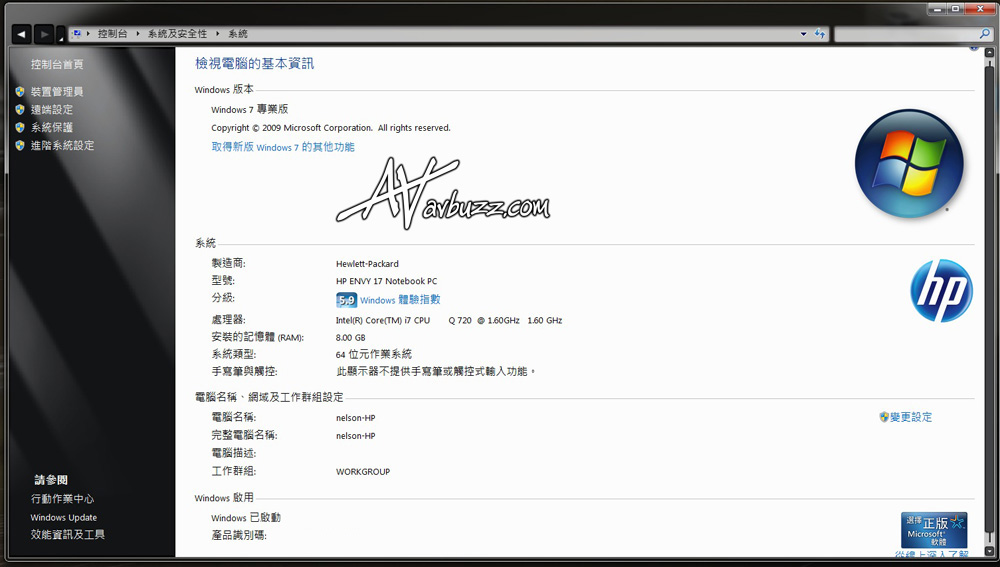The height and width of the screenshot is (567, 1000).
Task: Open 裝置管理員 from the left sidebar
Action: coord(56,92)
